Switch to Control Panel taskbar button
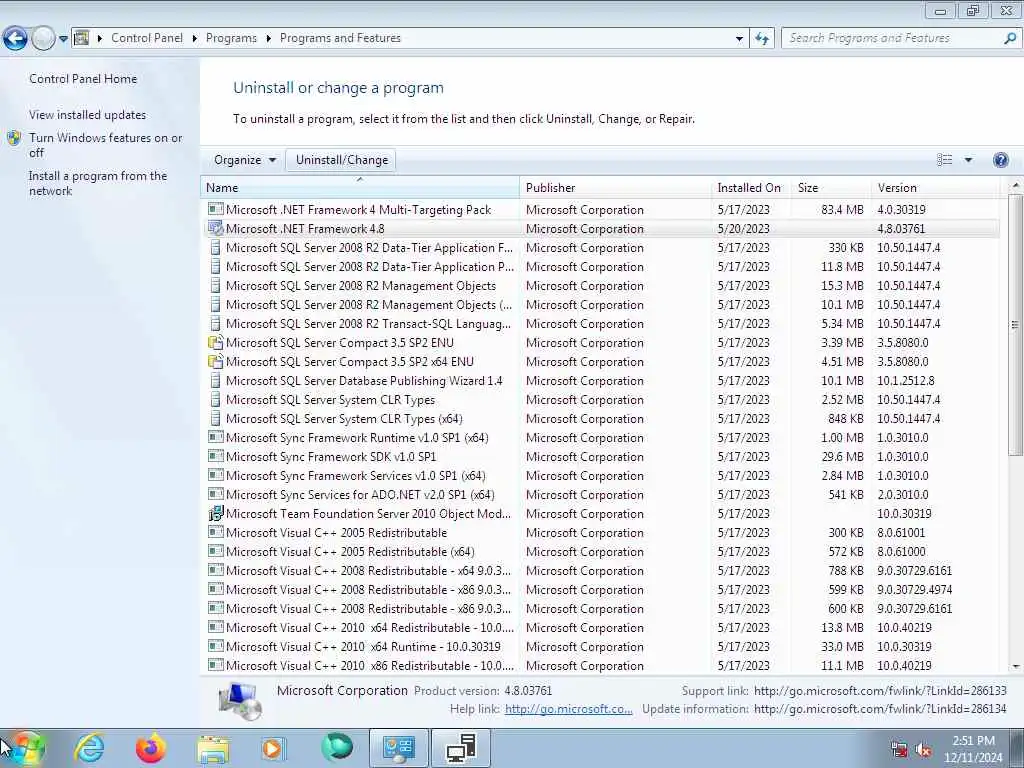 point(399,748)
